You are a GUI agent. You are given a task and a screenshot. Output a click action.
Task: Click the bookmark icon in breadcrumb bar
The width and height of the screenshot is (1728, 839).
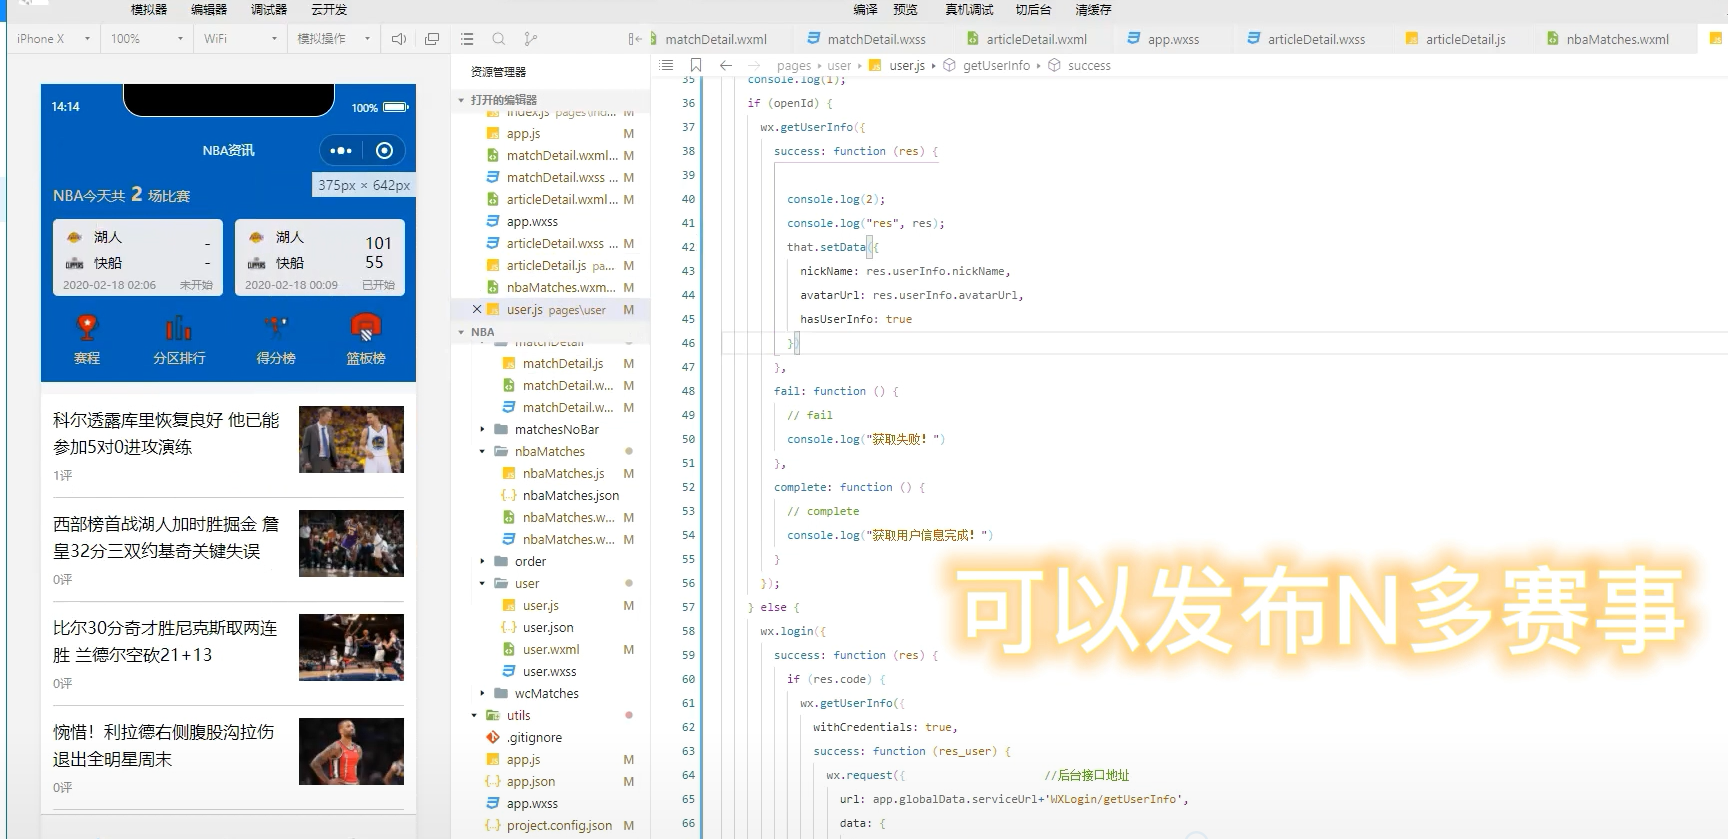click(x=696, y=65)
